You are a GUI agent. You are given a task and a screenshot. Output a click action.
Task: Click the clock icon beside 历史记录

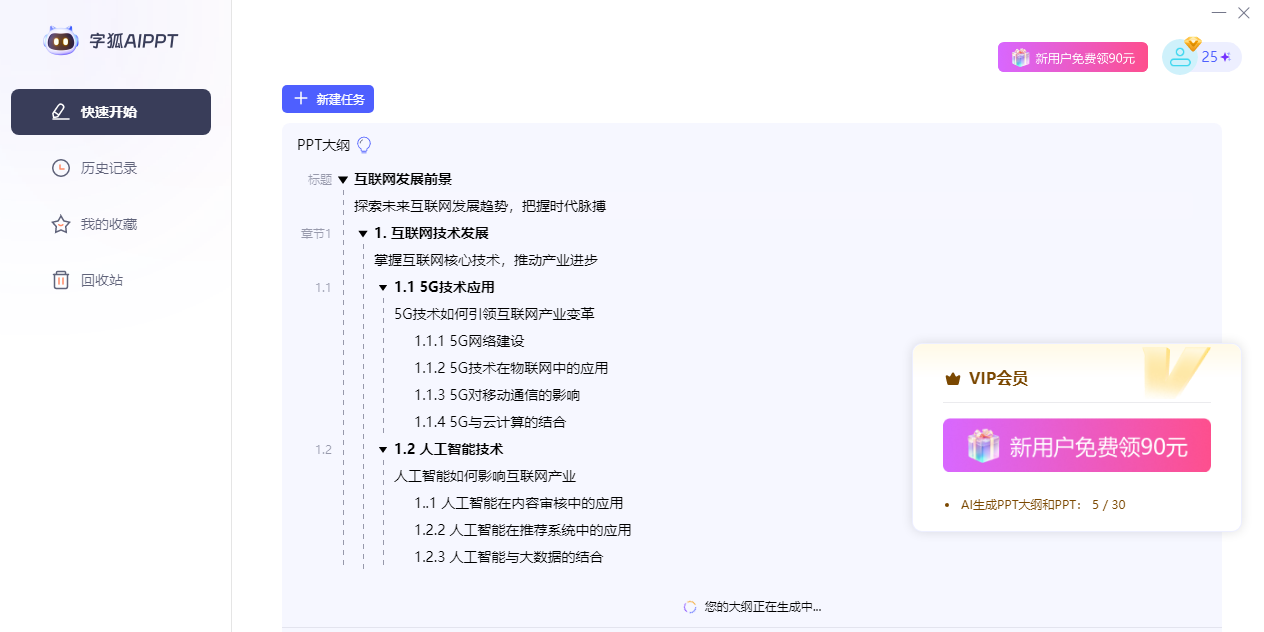[61, 168]
